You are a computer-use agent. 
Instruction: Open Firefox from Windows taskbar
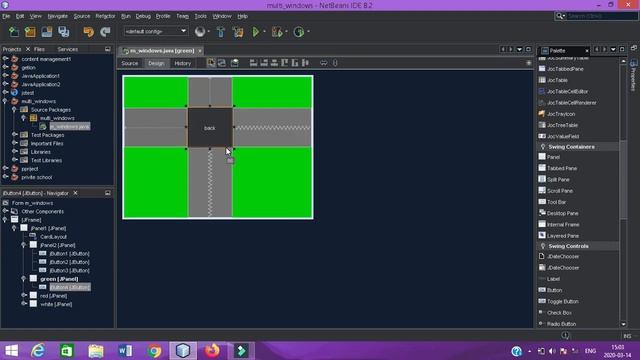(x=212, y=351)
